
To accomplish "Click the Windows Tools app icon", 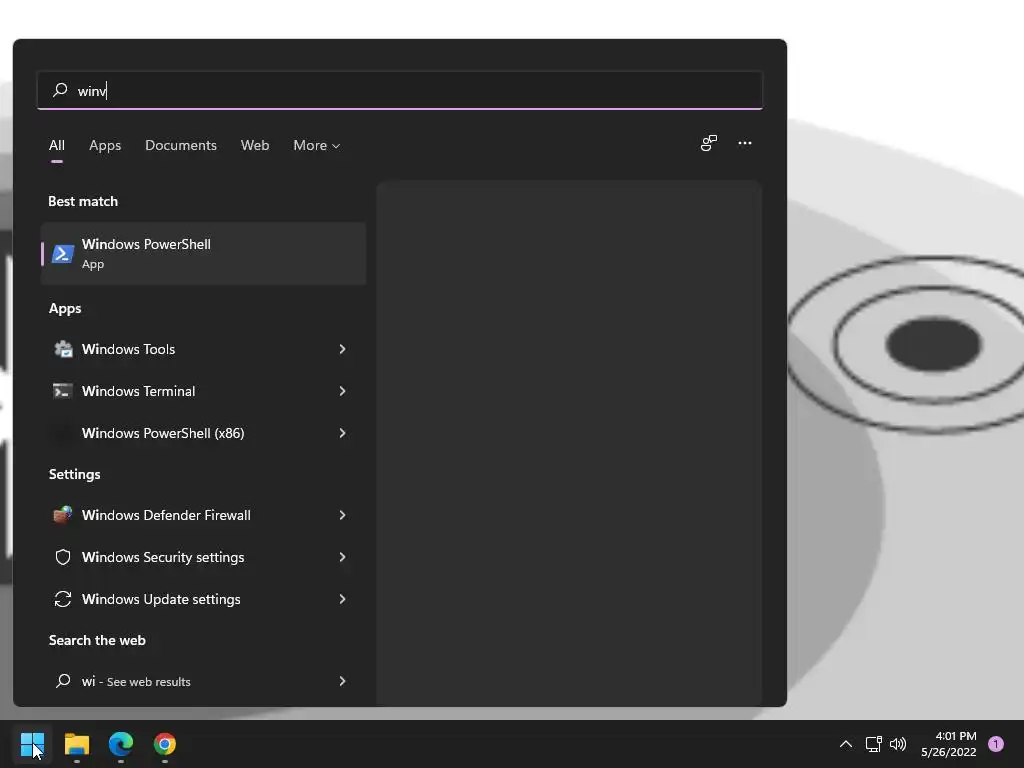I will [x=63, y=349].
